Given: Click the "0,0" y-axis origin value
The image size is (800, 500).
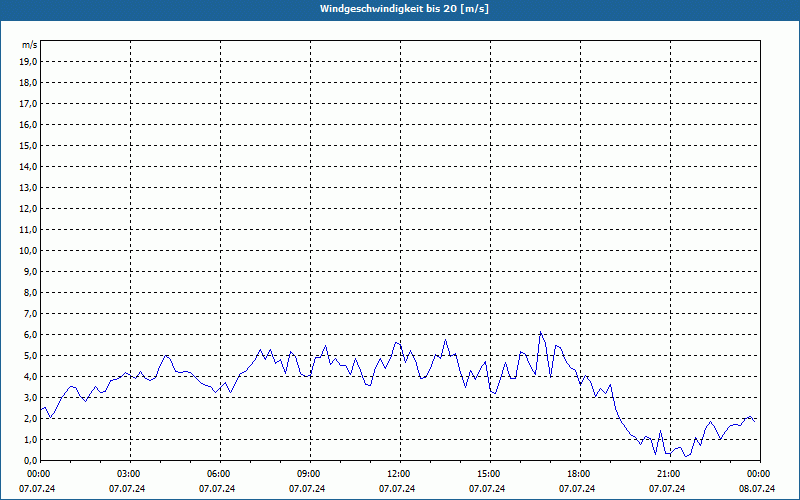Looking at the screenshot, I should coord(31,461).
